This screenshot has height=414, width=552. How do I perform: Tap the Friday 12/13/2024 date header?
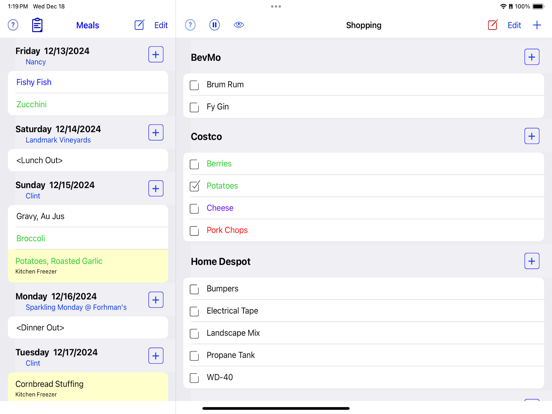pyautogui.click(x=52, y=51)
